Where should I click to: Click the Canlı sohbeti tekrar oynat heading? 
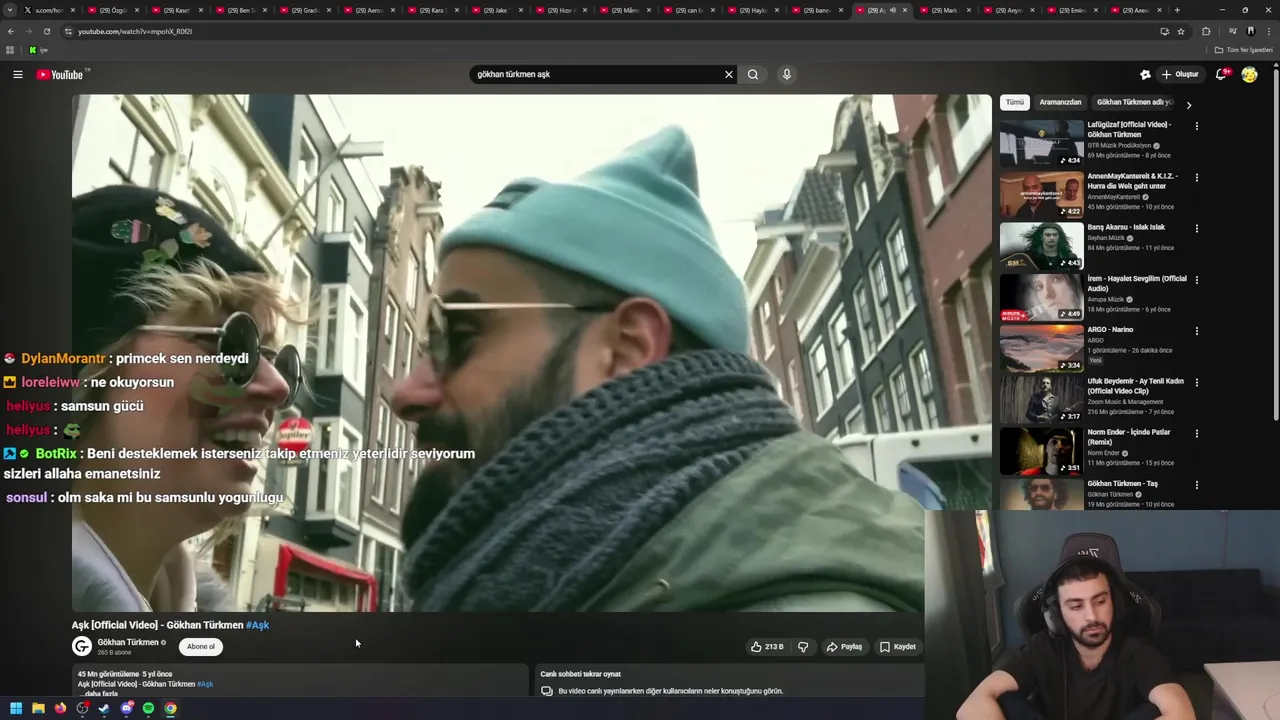click(x=581, y=674)
